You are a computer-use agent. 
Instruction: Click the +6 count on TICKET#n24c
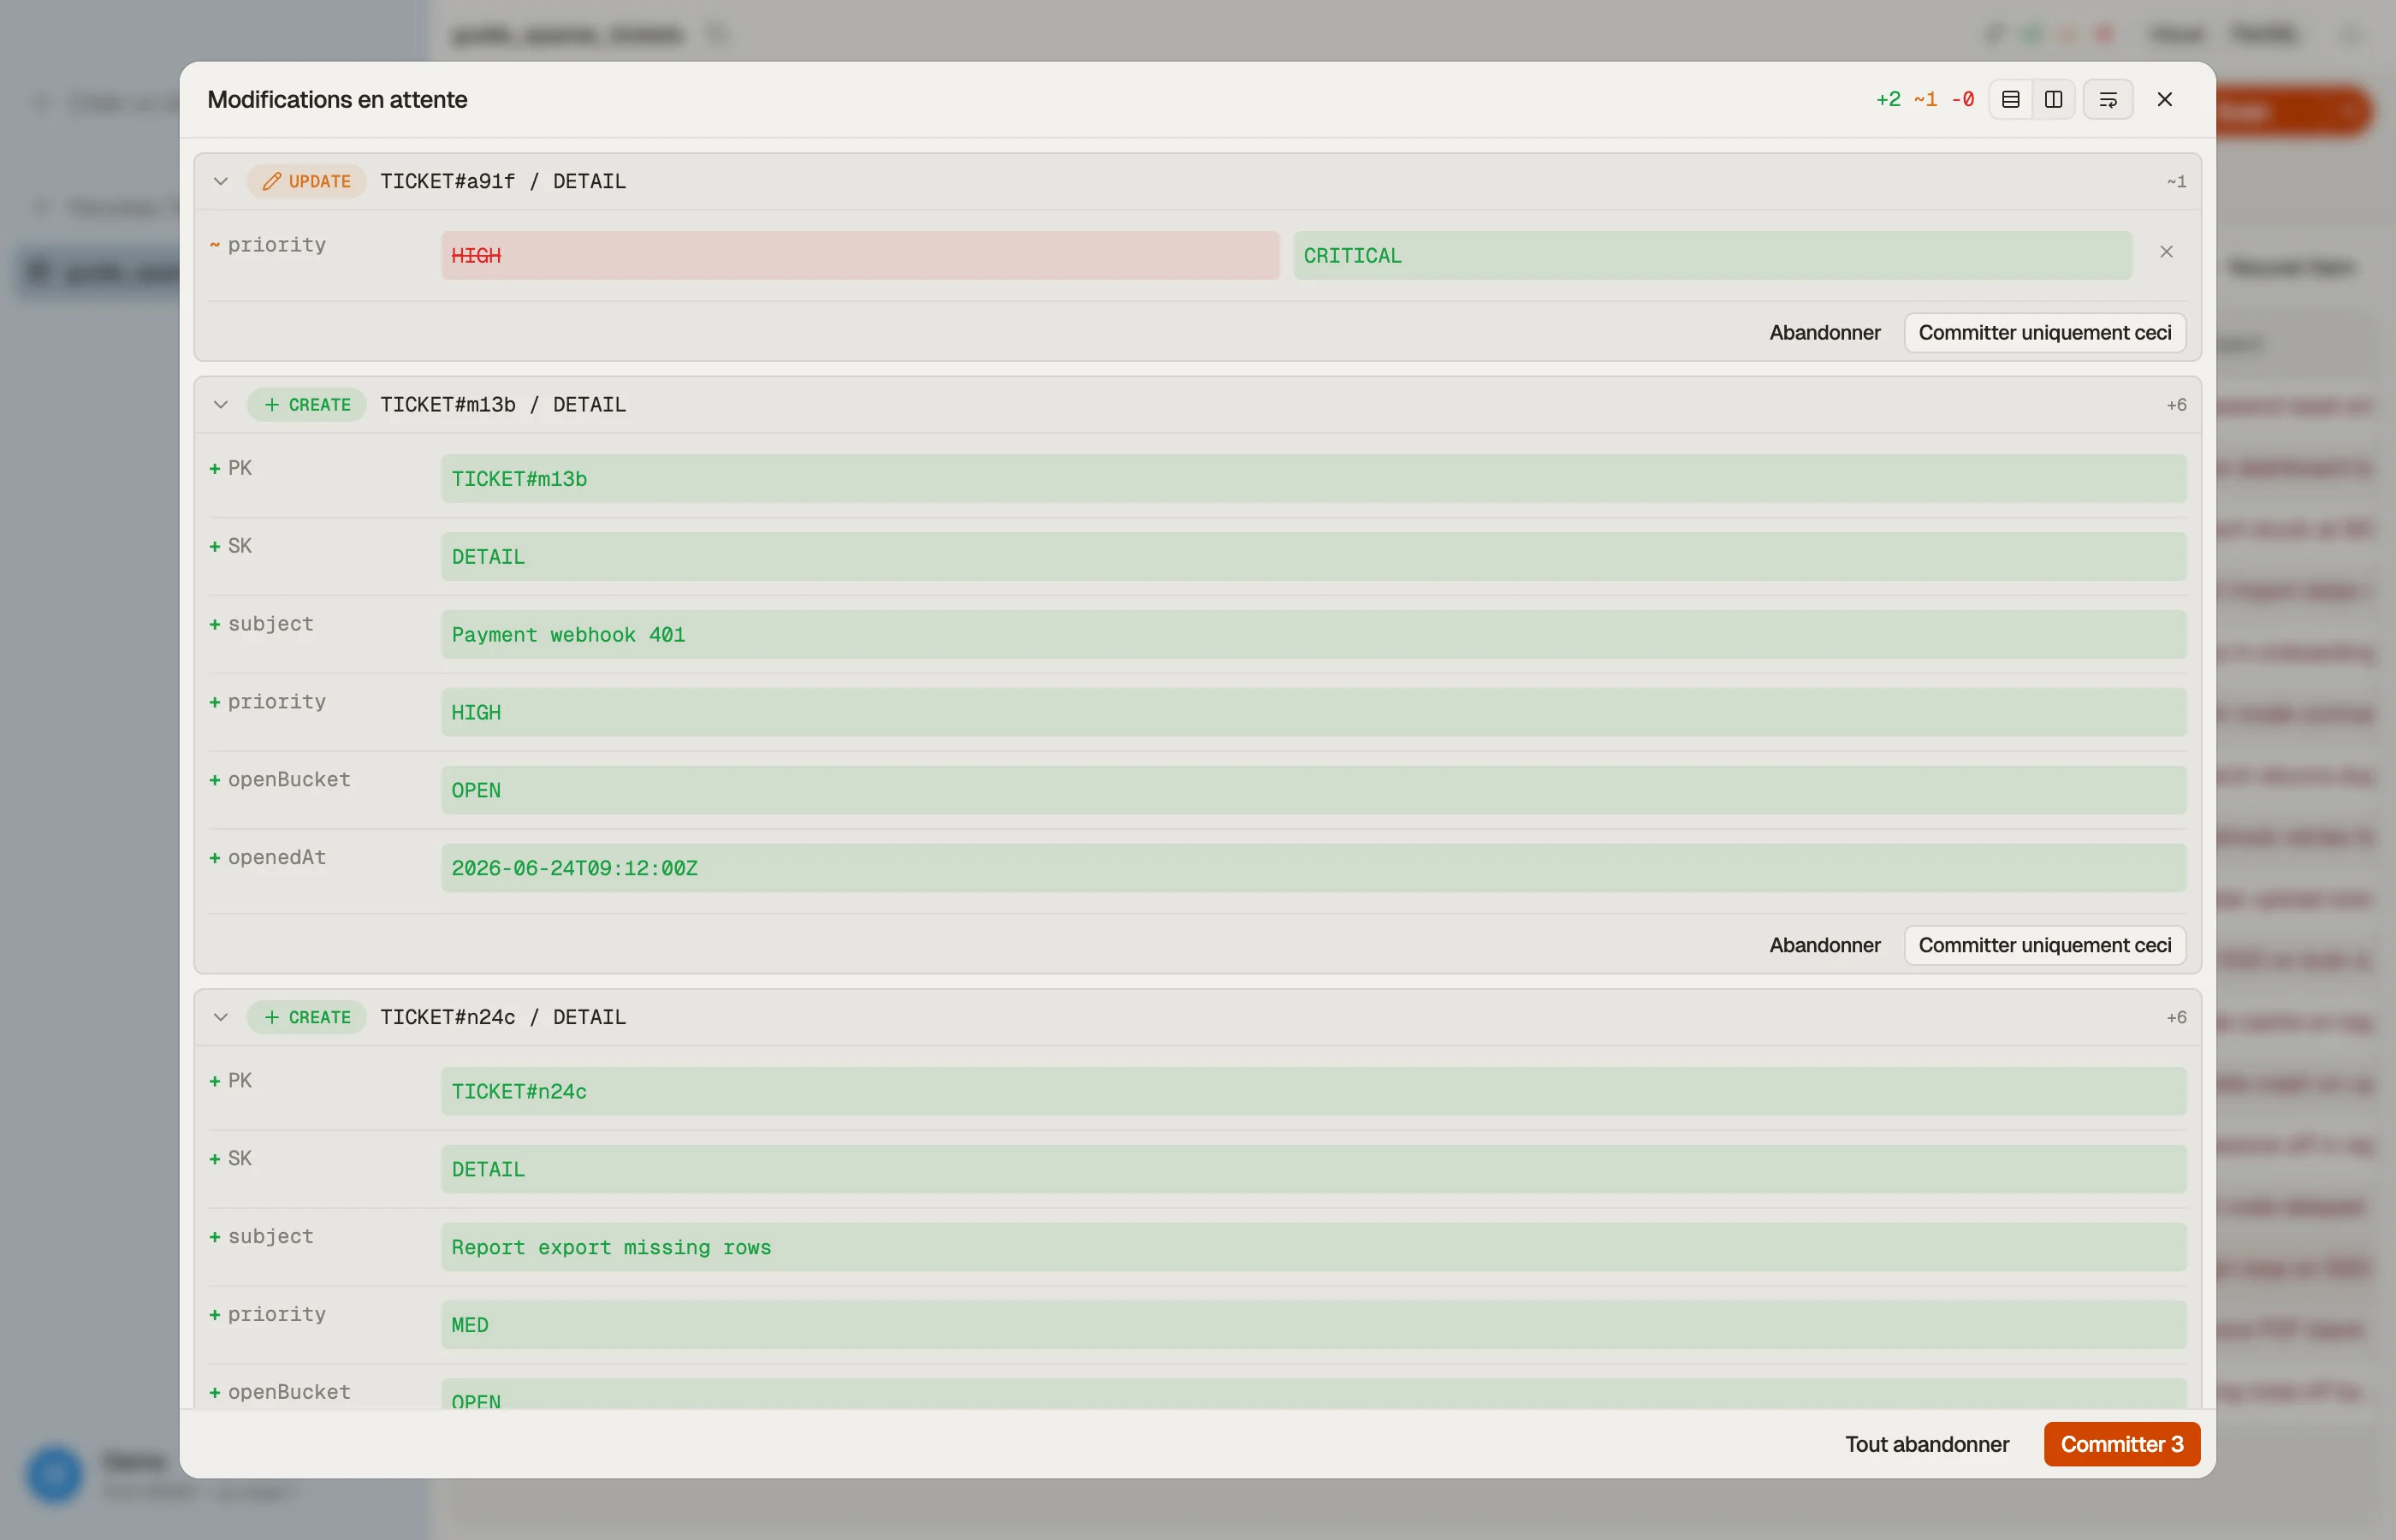(x=2176, y=1017)
